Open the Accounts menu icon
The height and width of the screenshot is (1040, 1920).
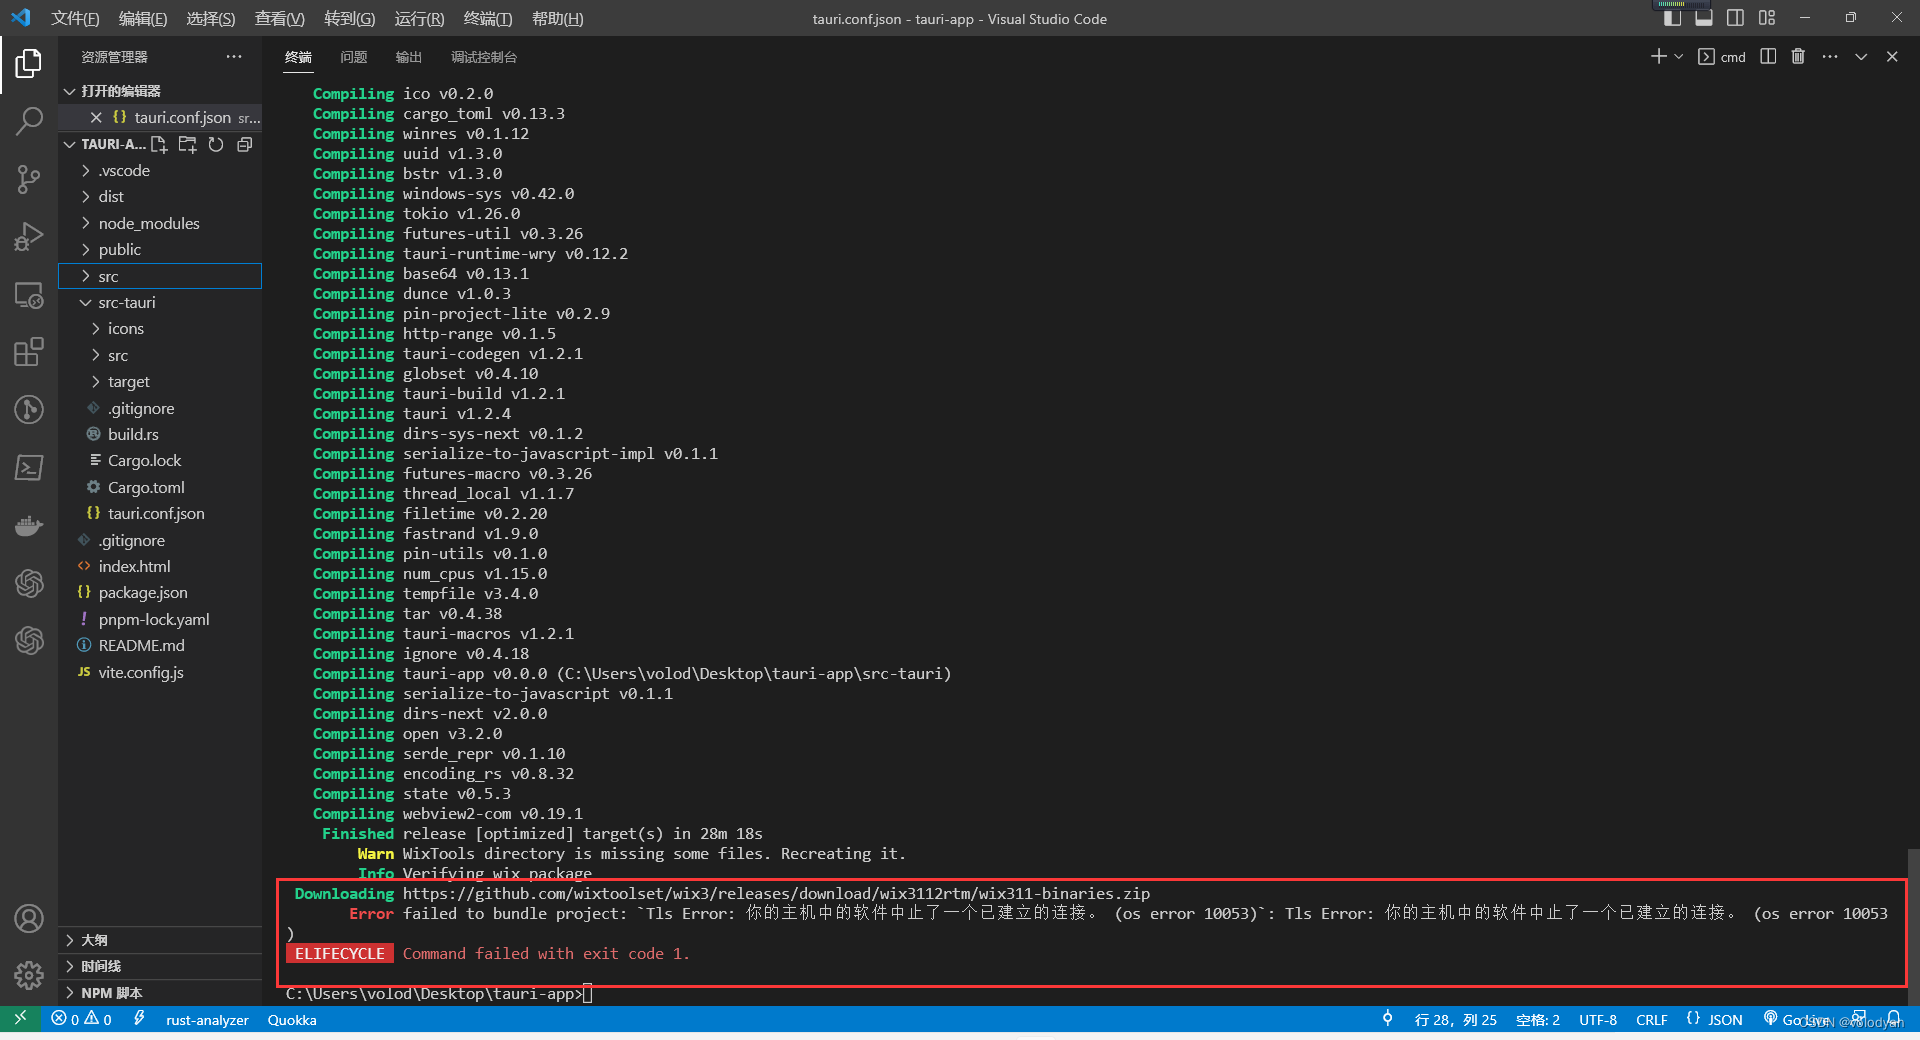tap(29, 918)
